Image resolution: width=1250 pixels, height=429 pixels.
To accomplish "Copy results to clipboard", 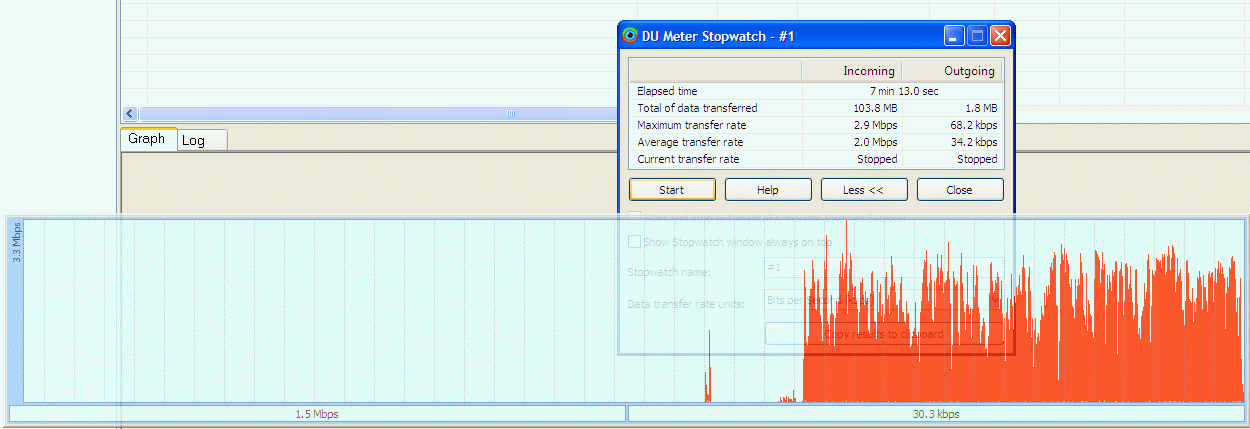I will (x=884, y=334).
